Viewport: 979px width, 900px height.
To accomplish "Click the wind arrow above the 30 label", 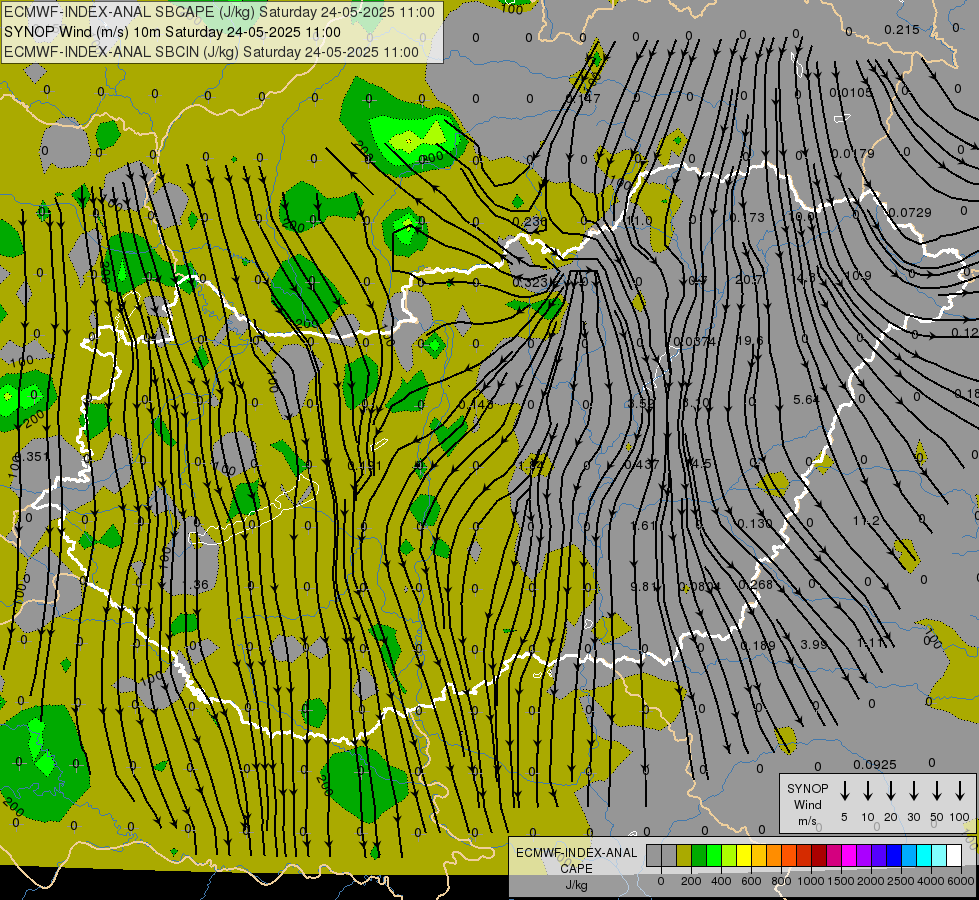I will 913,790.
